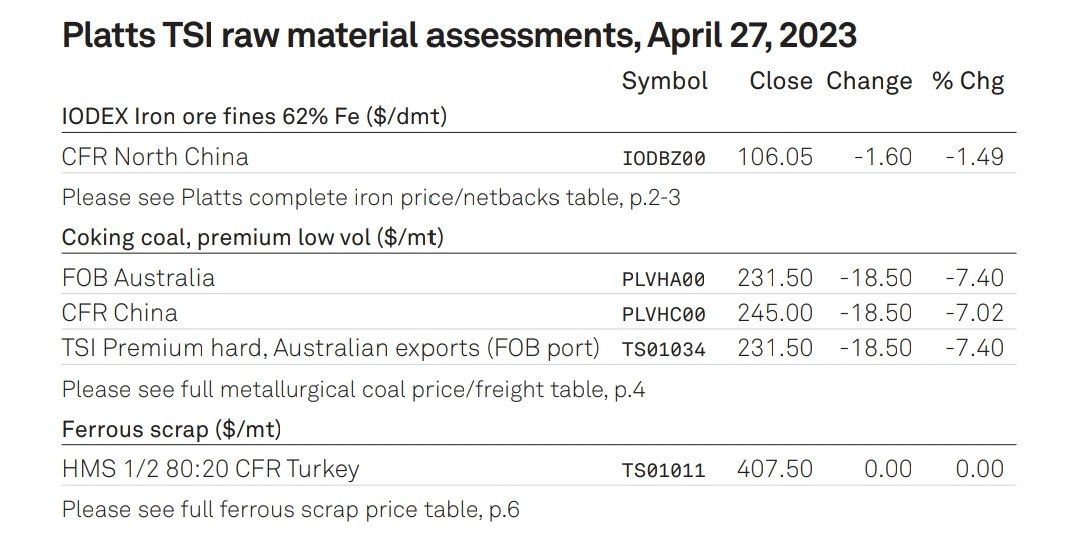1080x556 pixels.
Task: Click the TS01011 symbol for HMS Turkey
Action: (664, 471)
